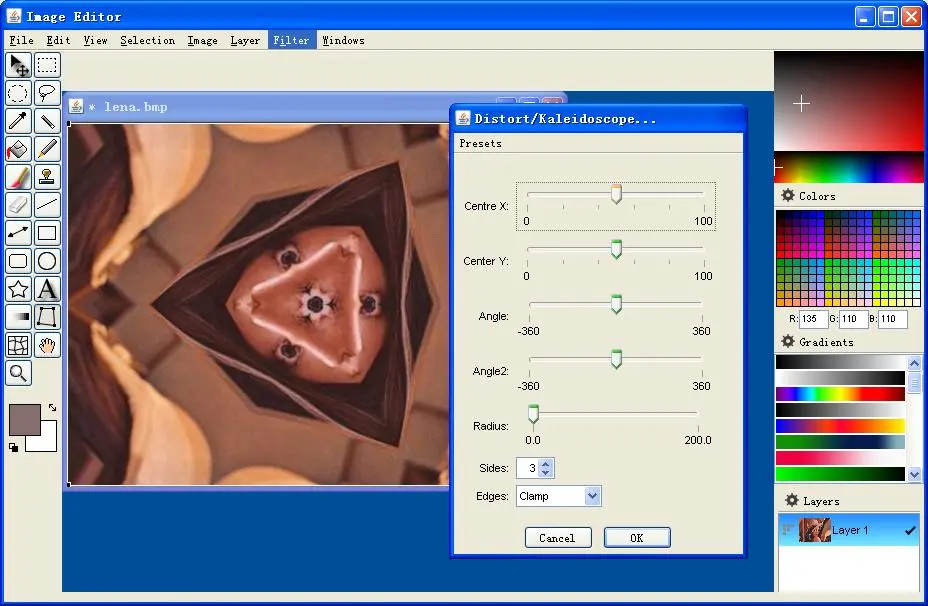This screenshot has width=928, height=606.
Task: Select the double-headed Arrow tool
Action: (18, 233)
